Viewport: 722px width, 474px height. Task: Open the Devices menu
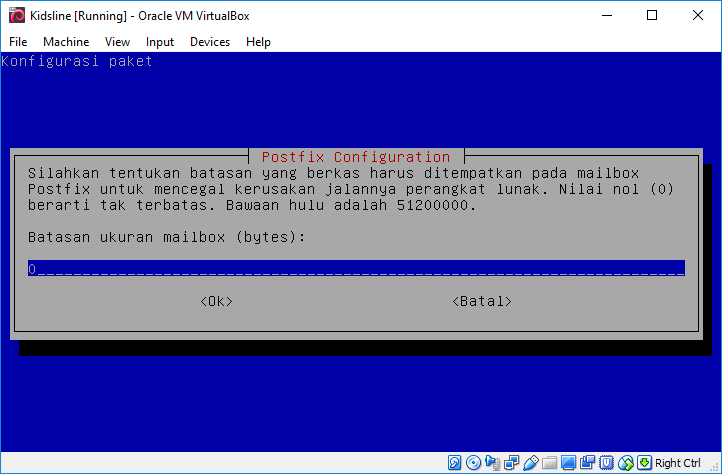click(x=210, y=42)
